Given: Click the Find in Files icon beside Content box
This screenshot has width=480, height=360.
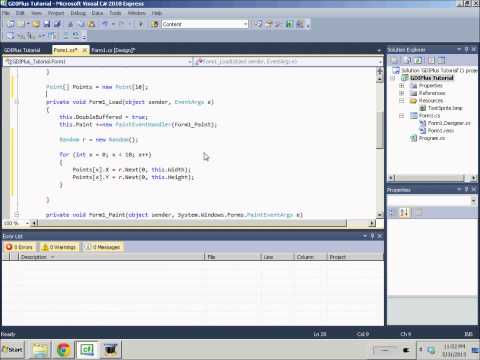Looking at the screenshot, I should 155,24.
